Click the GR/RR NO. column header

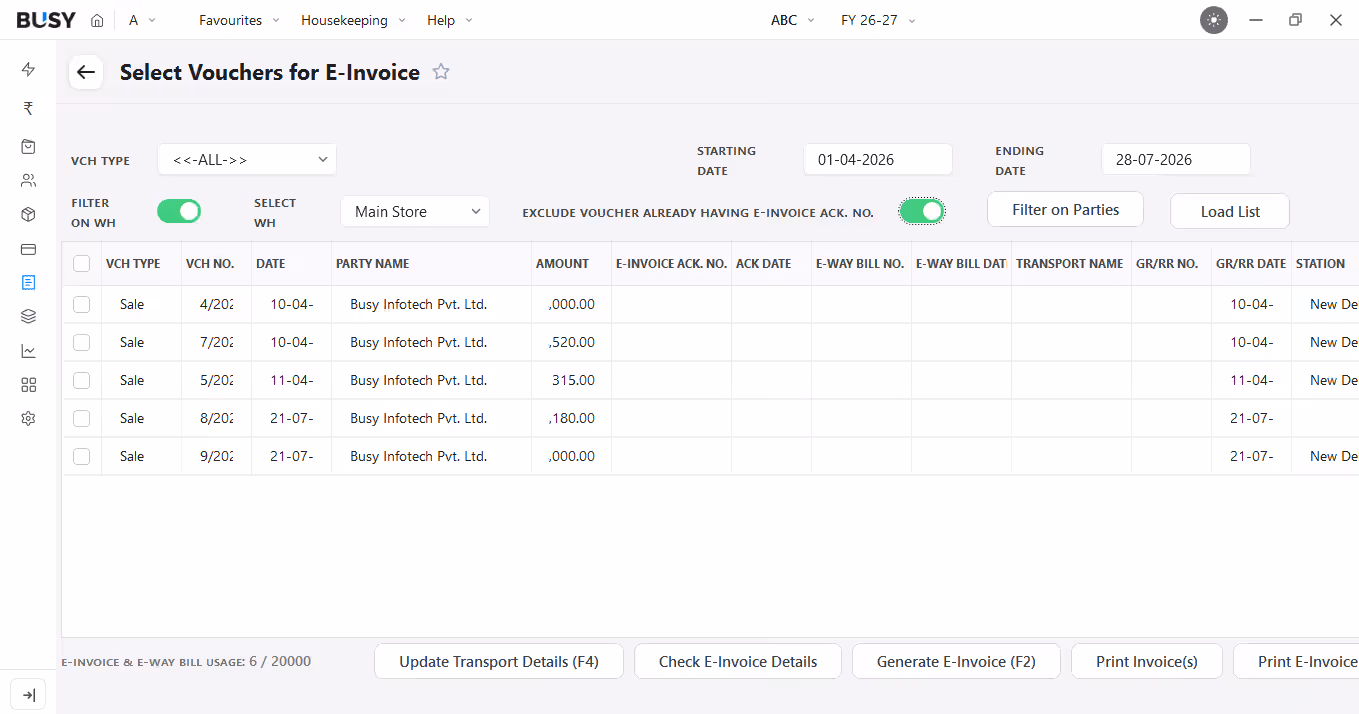pos(1171,264)
